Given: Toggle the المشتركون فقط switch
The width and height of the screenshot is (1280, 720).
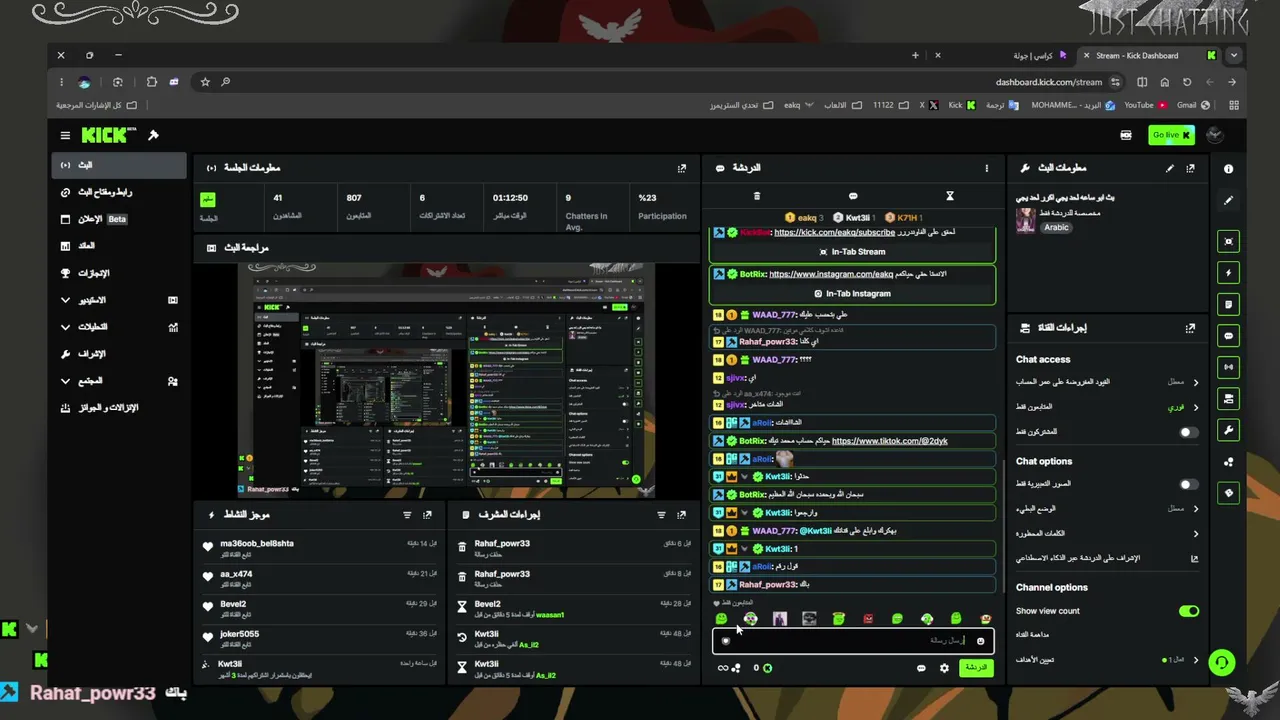Looking at the screenshot, I should [1188, 432].
